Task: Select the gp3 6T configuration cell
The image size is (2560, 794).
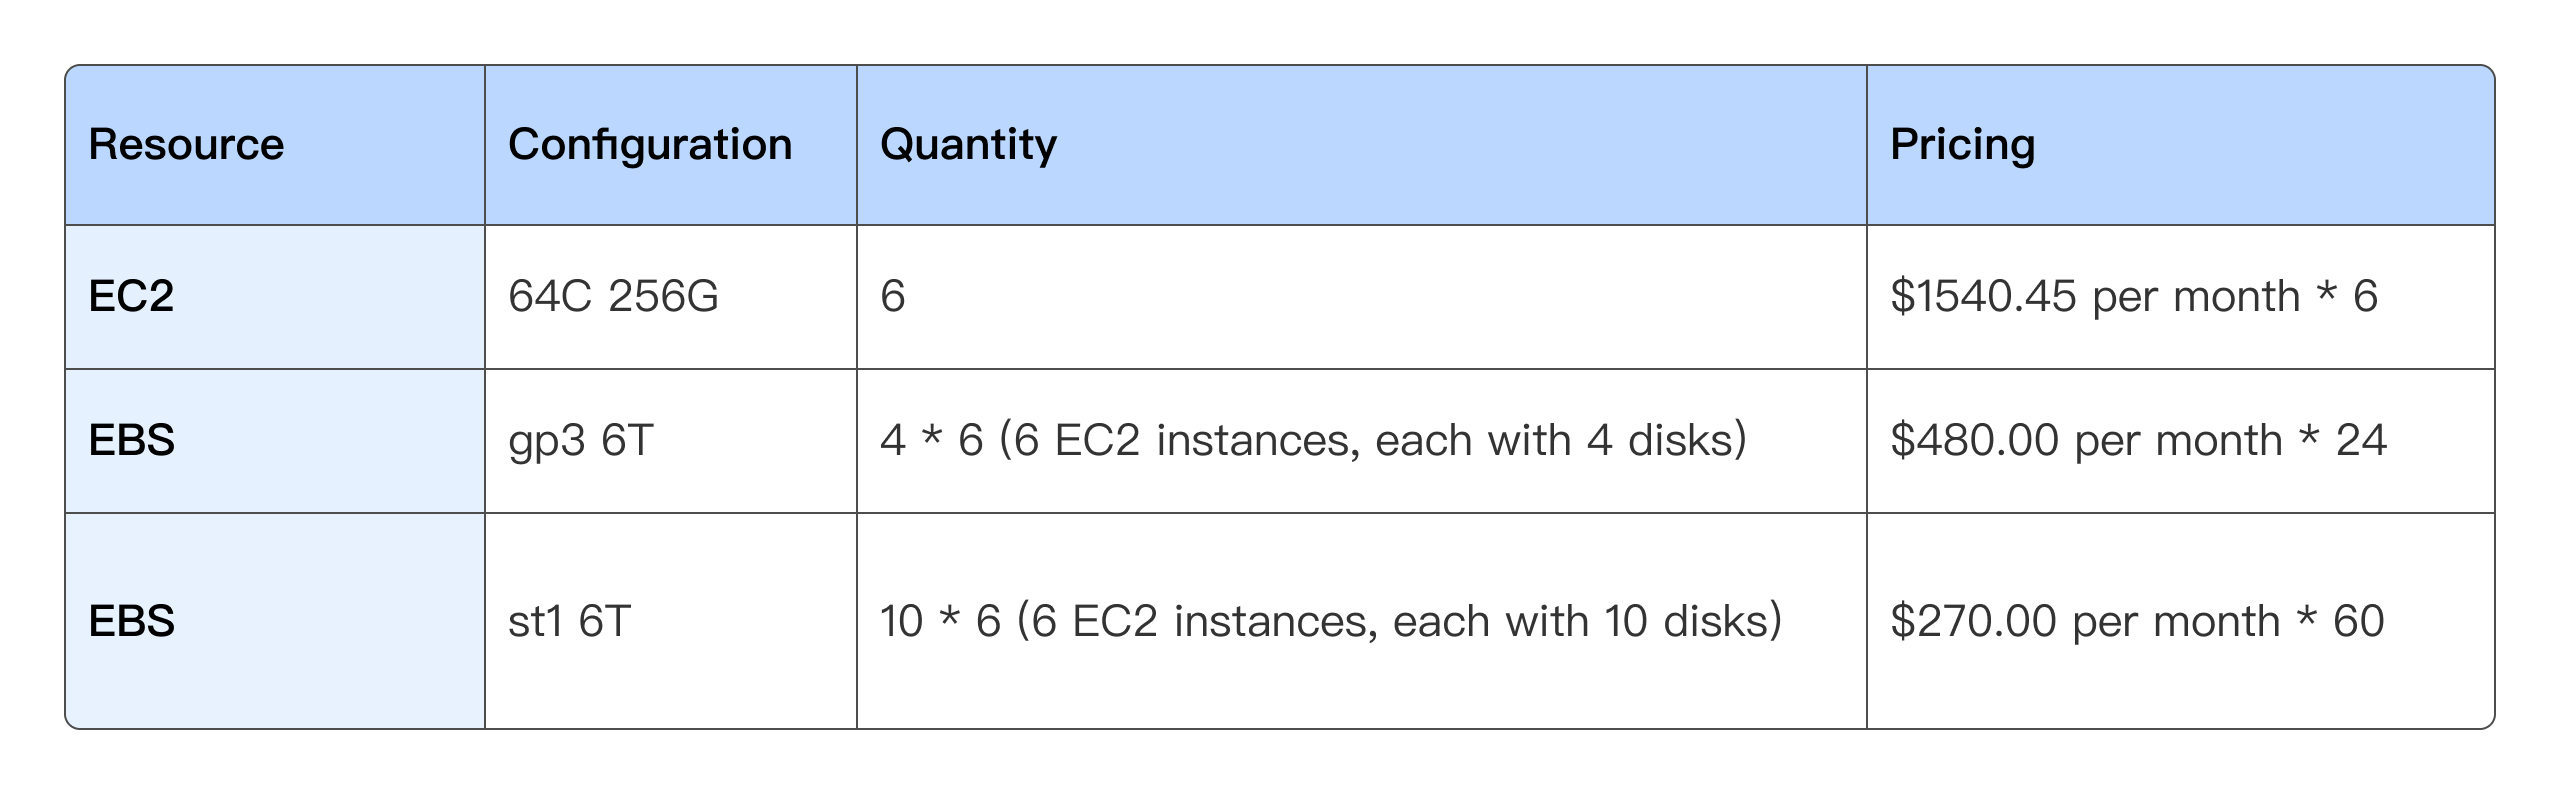Action: coord(580,441)
